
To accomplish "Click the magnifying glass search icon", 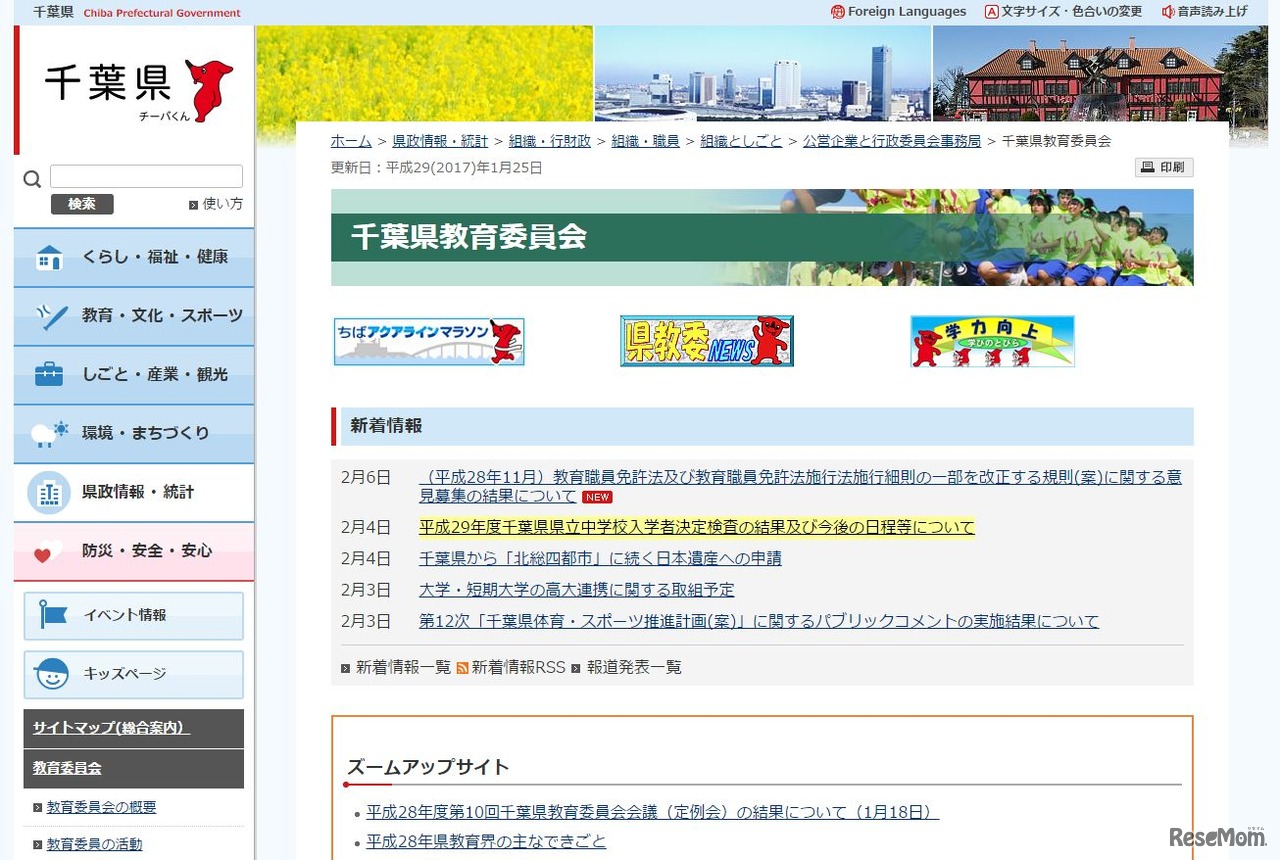I will coord(32,179).
